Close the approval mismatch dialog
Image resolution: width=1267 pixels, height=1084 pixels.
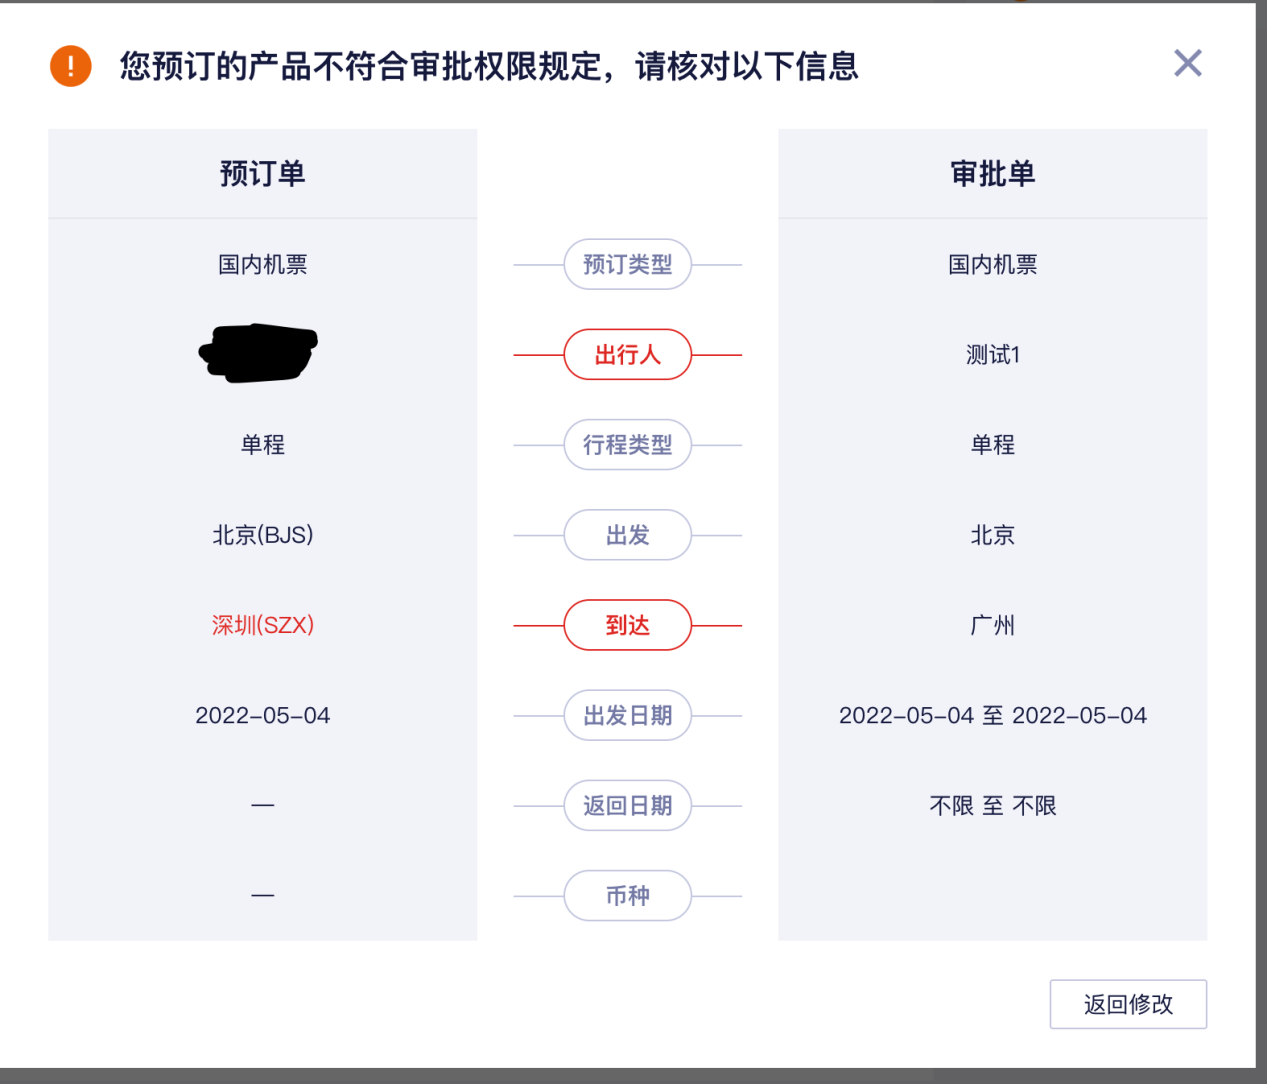point(1187,64)
